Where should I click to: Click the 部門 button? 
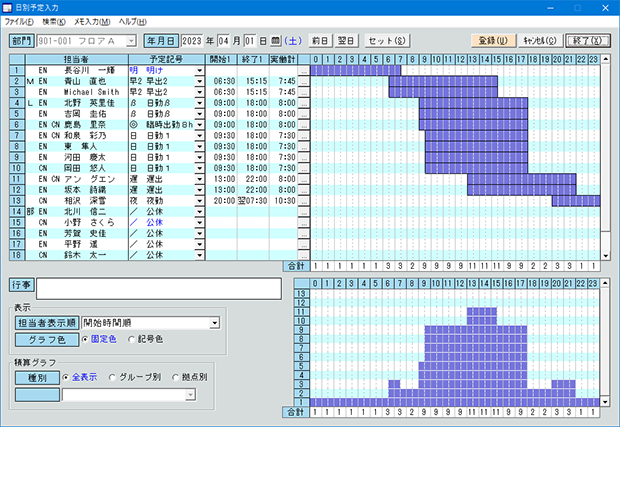point(22,41)
